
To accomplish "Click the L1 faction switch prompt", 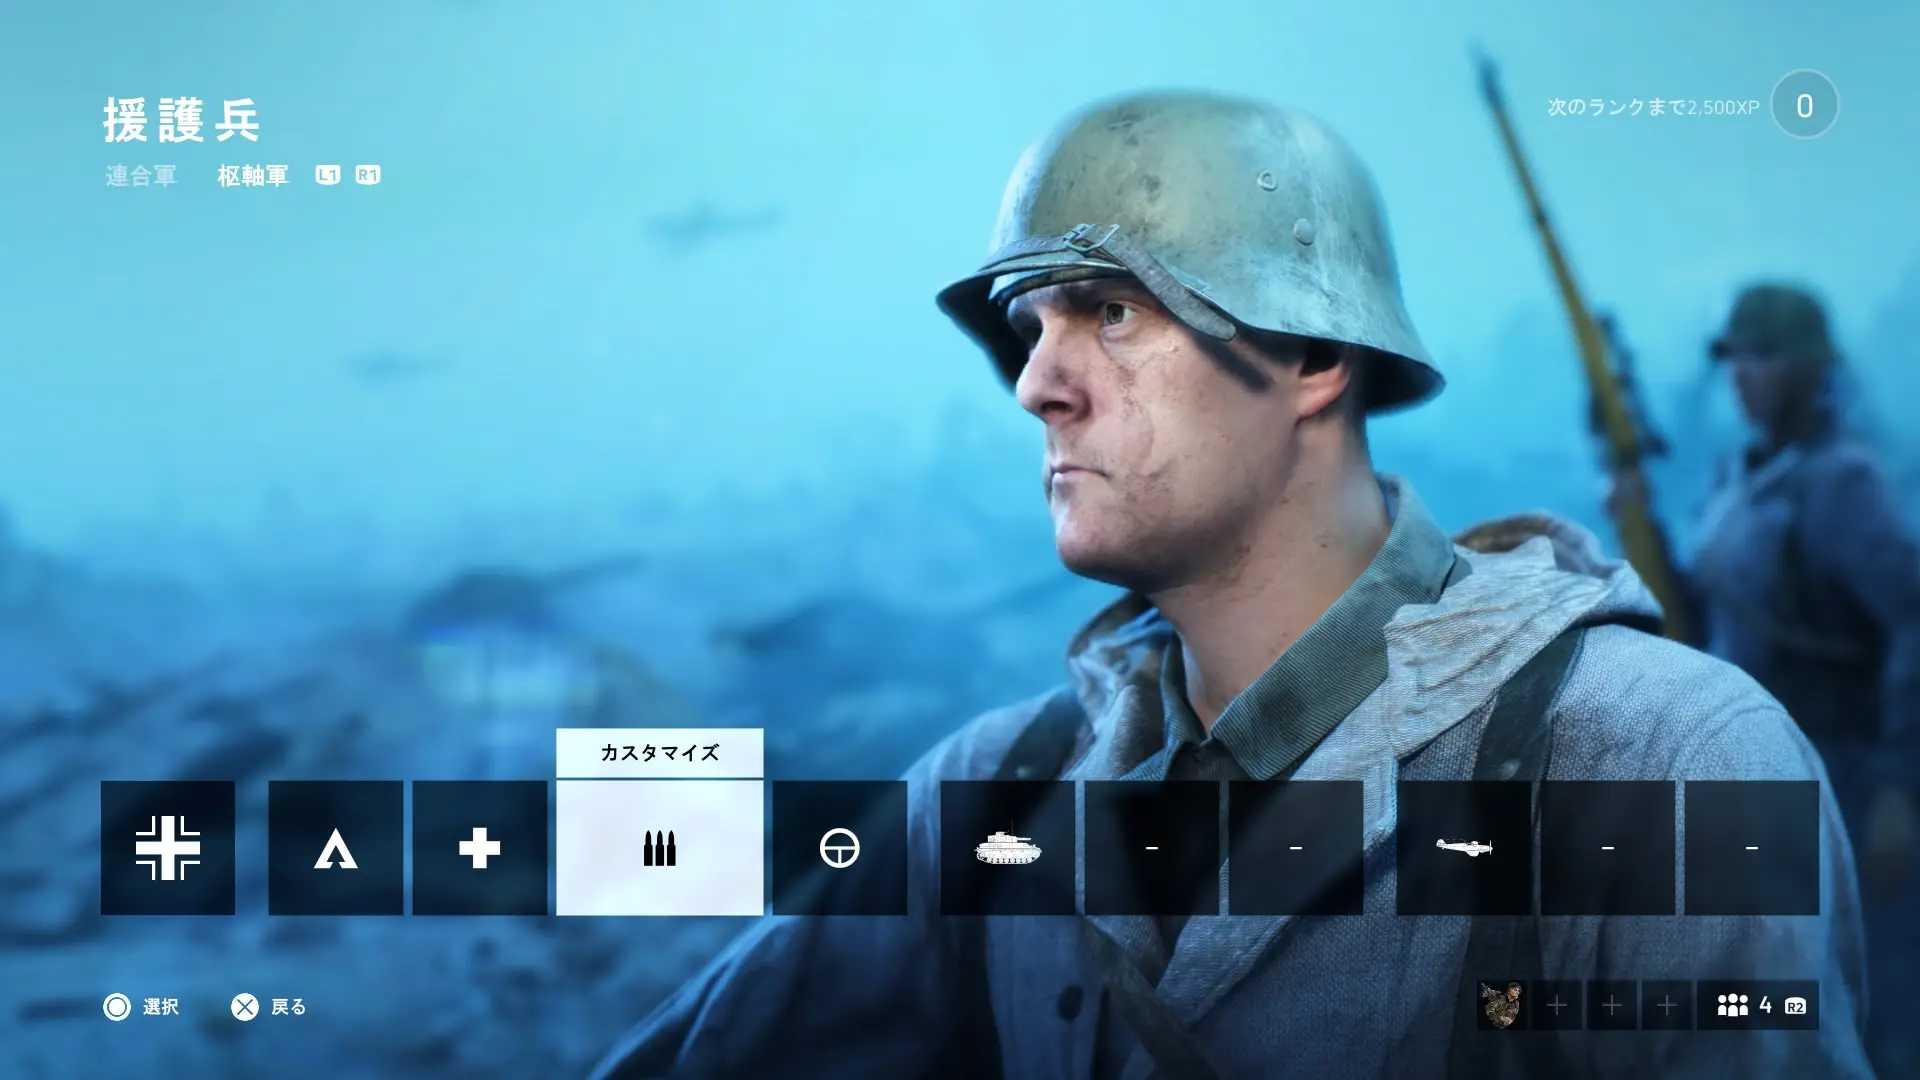I will [328, 175].
